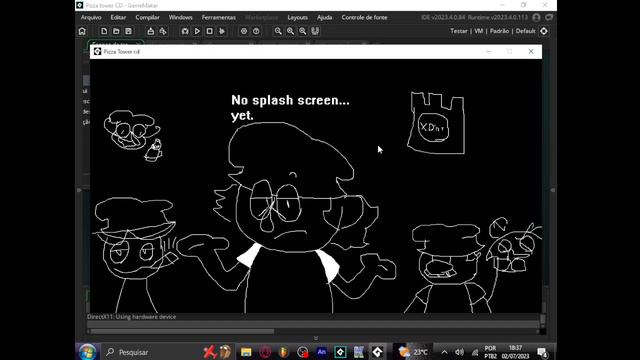
Task: Click the output panel vertical scrollbar
Action: 542,318
